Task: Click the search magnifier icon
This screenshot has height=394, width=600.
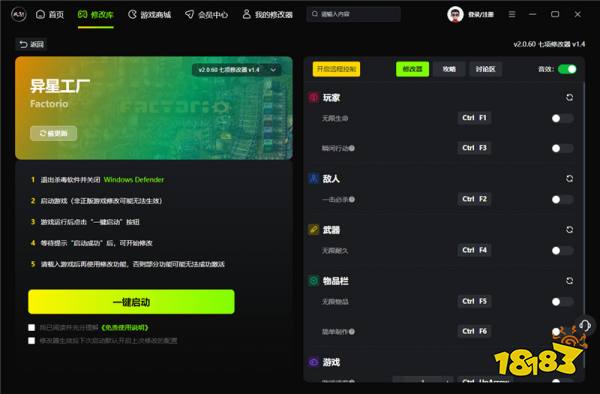Action: [315, 14]
